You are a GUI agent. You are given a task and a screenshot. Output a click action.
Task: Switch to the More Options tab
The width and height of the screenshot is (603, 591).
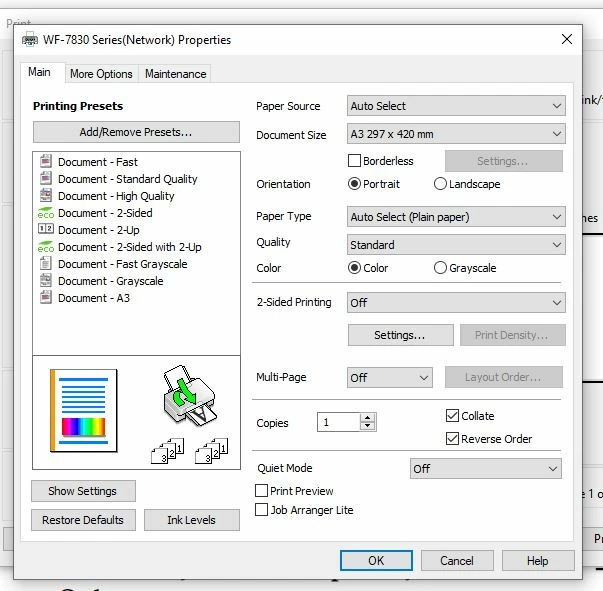pyautogui.click(x=101, y=74)
